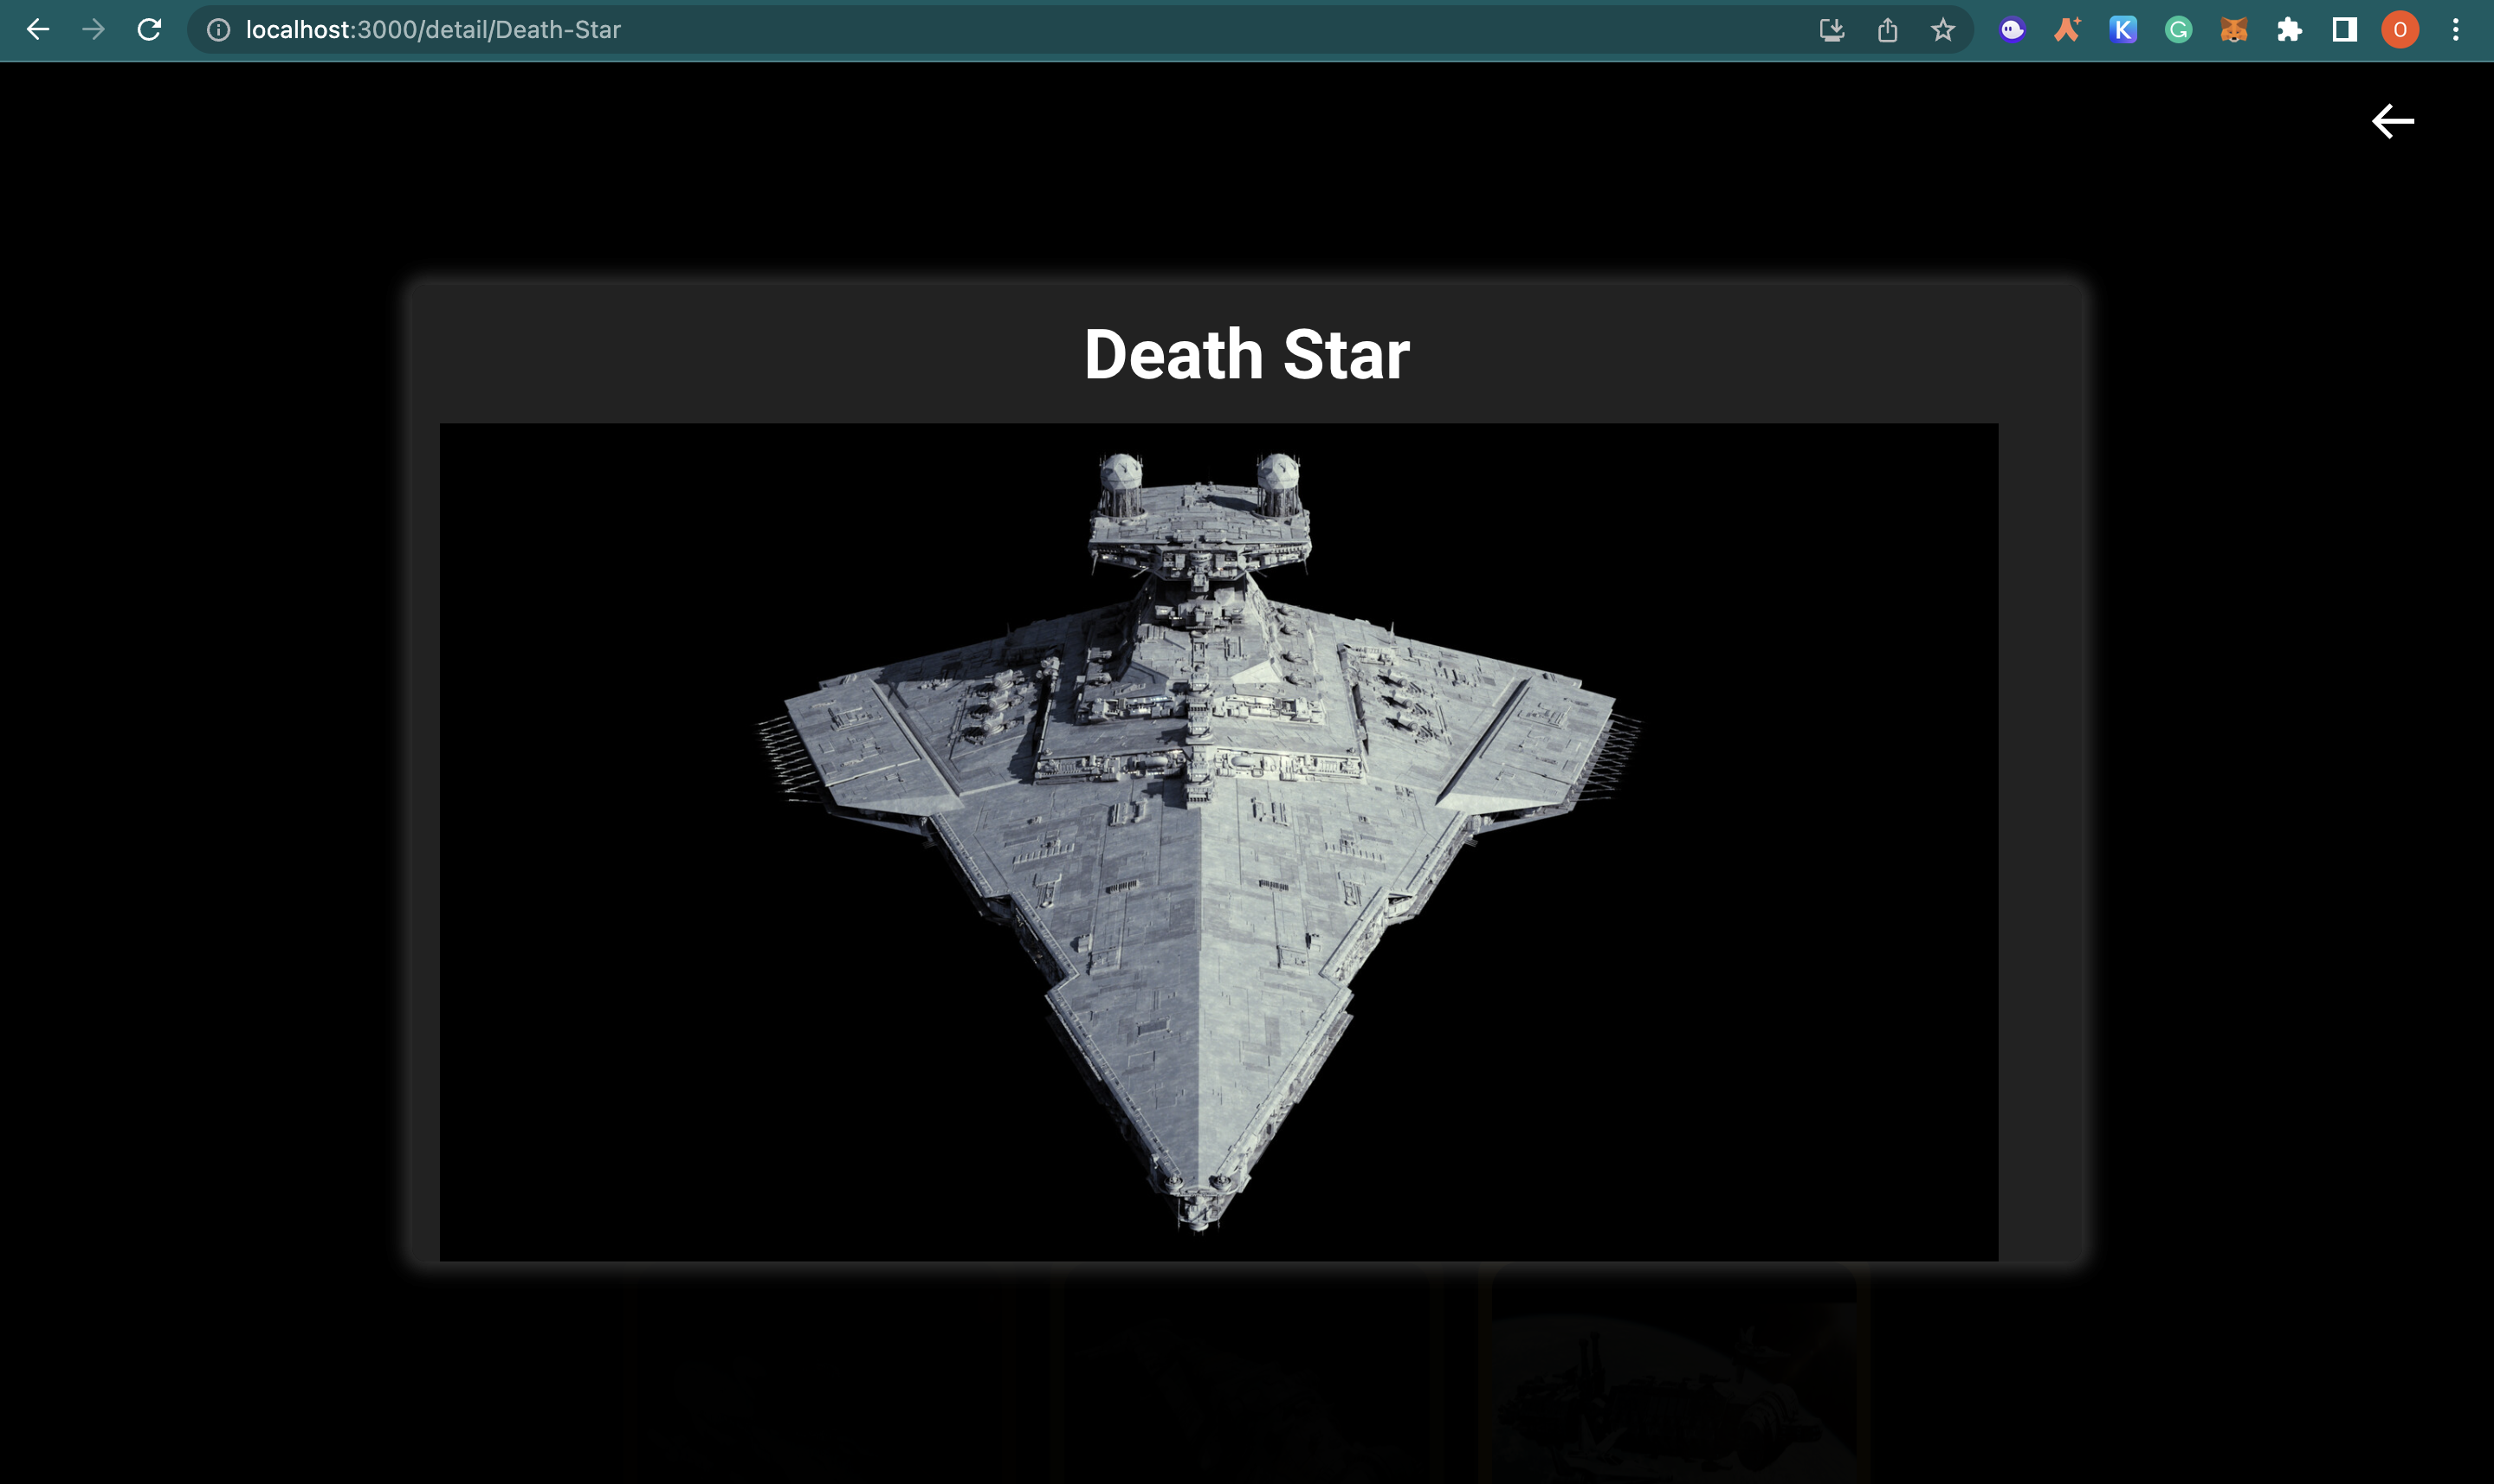The width and height of the screenshot is (2494, 1484).
Task: View site information icon before URL
Action: coord(218,30)
